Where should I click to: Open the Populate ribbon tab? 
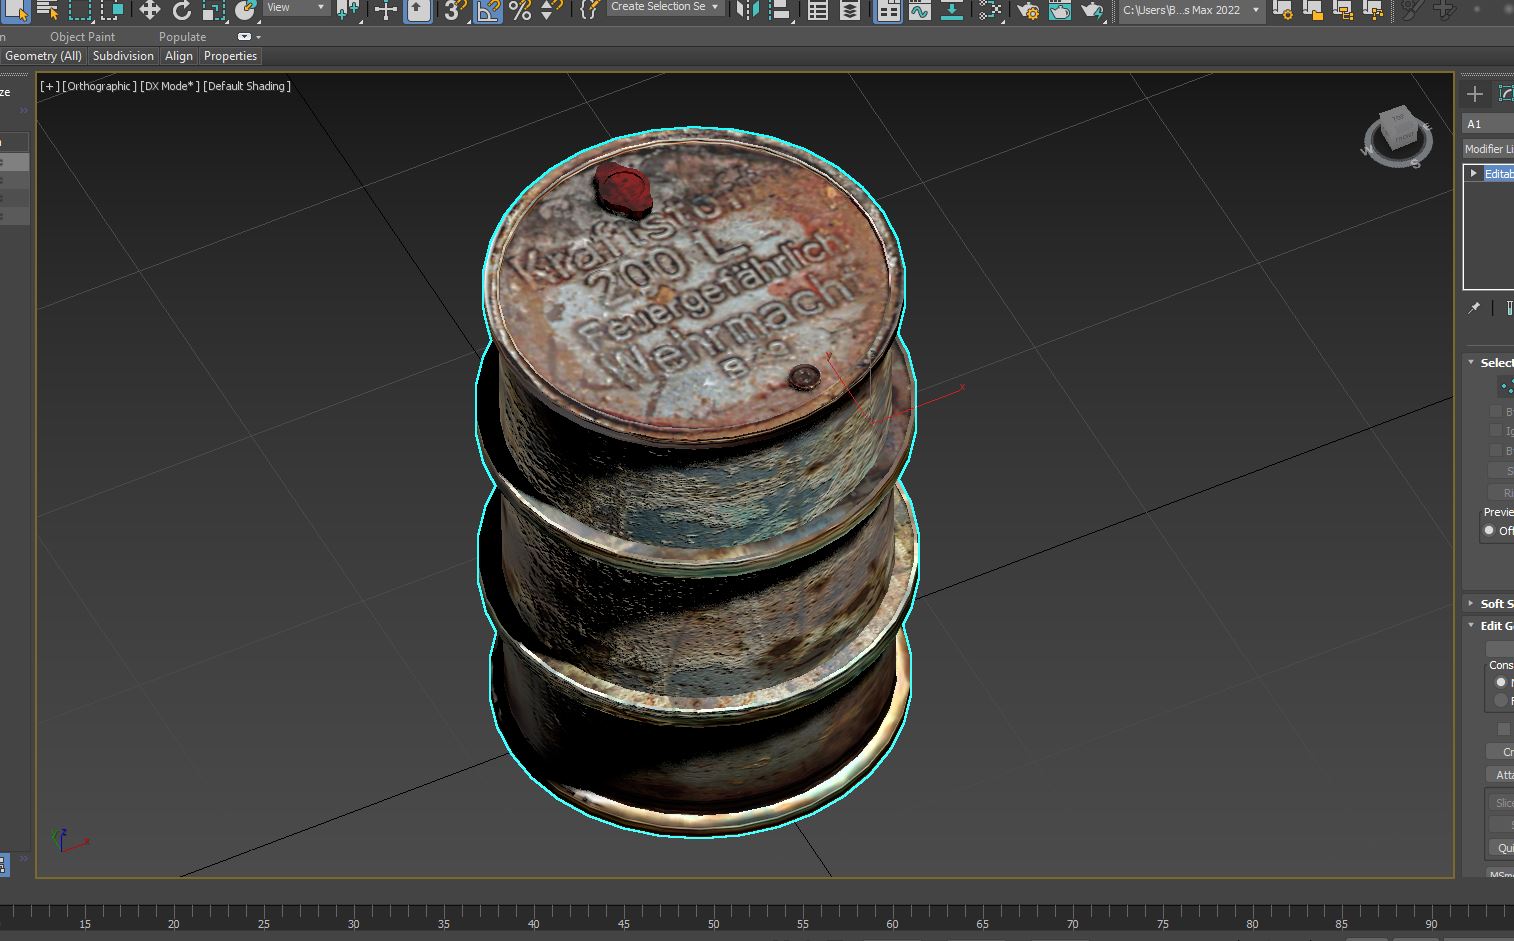click(x=182, y=37)
